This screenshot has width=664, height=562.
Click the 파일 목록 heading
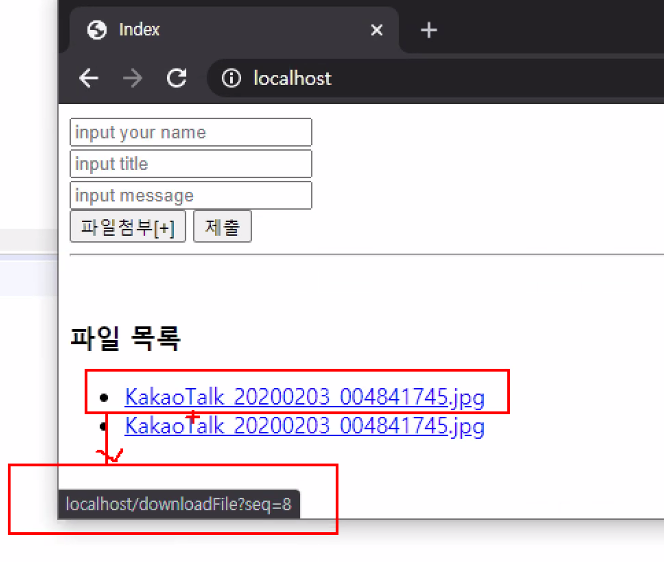pyautogui.click(x=126, y=339)
